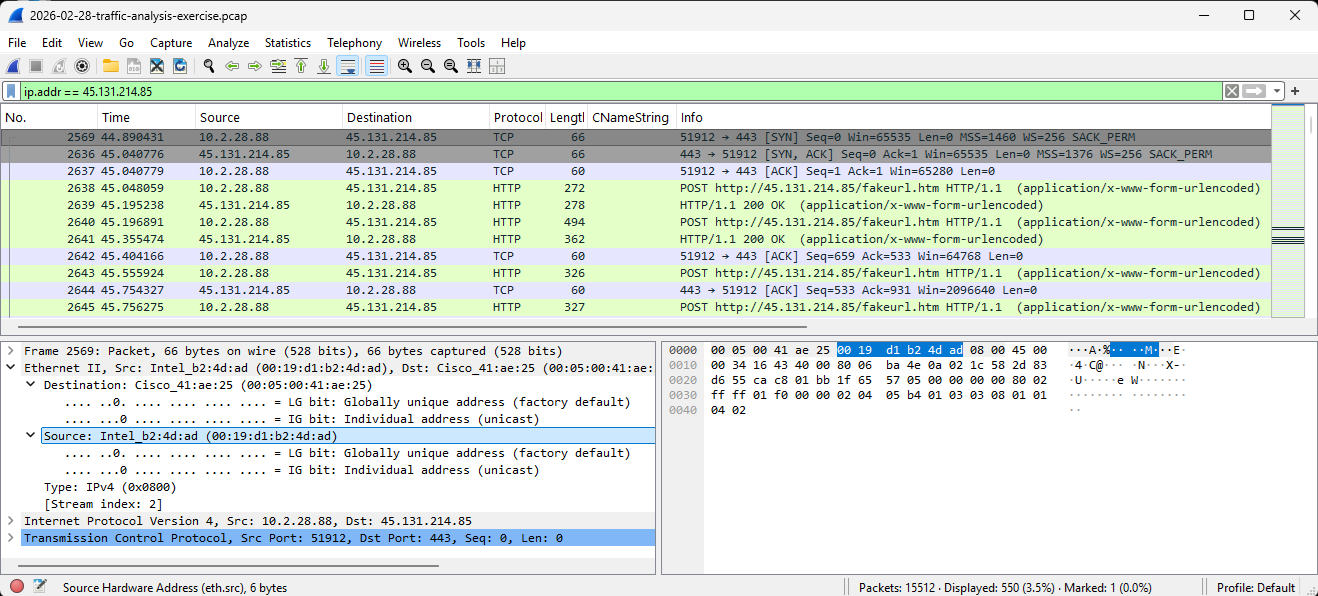Viewport: 1318px width, 596px height.
Task: Collapse the Ethernet II tree node
Action: [11, 368]
